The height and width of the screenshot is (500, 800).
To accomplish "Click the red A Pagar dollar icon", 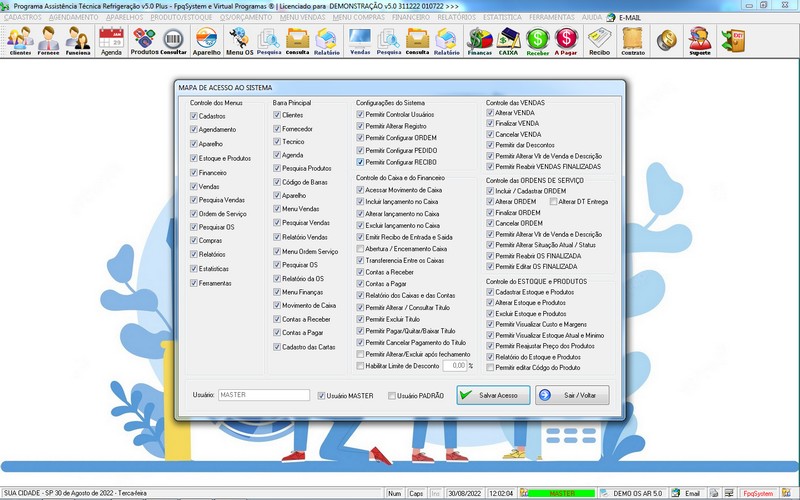I will (x=566, y=41).
